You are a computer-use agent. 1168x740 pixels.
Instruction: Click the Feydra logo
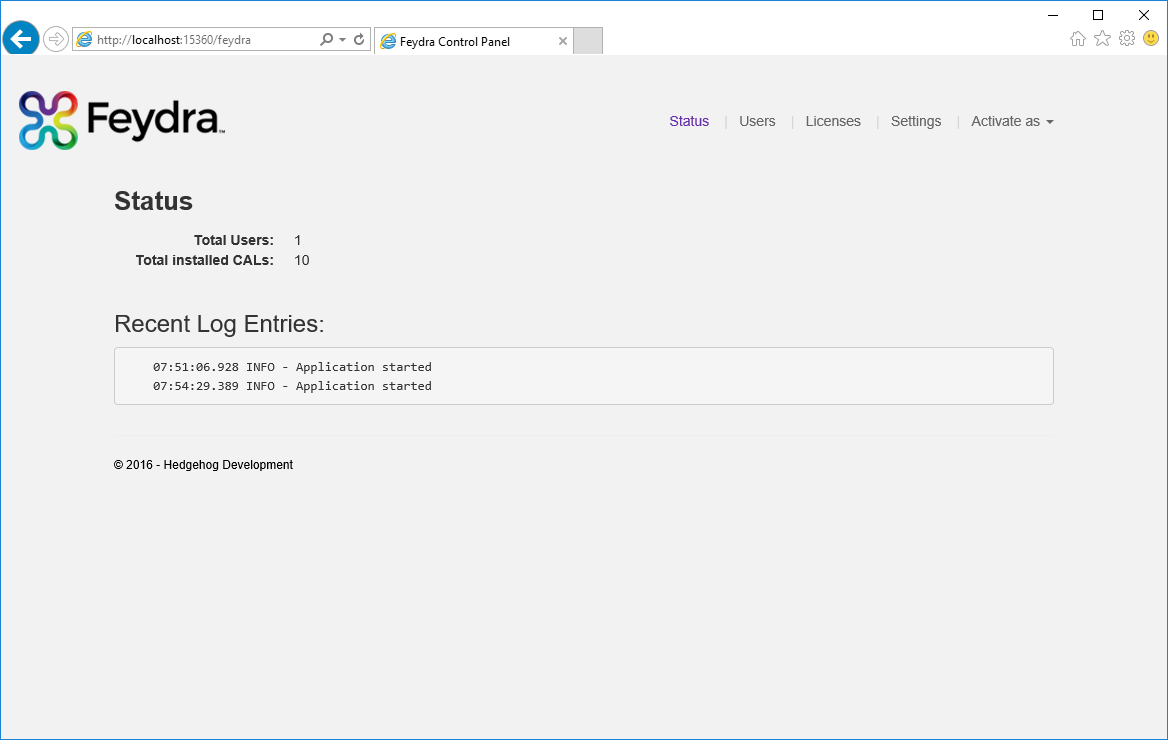click(121, 121)
